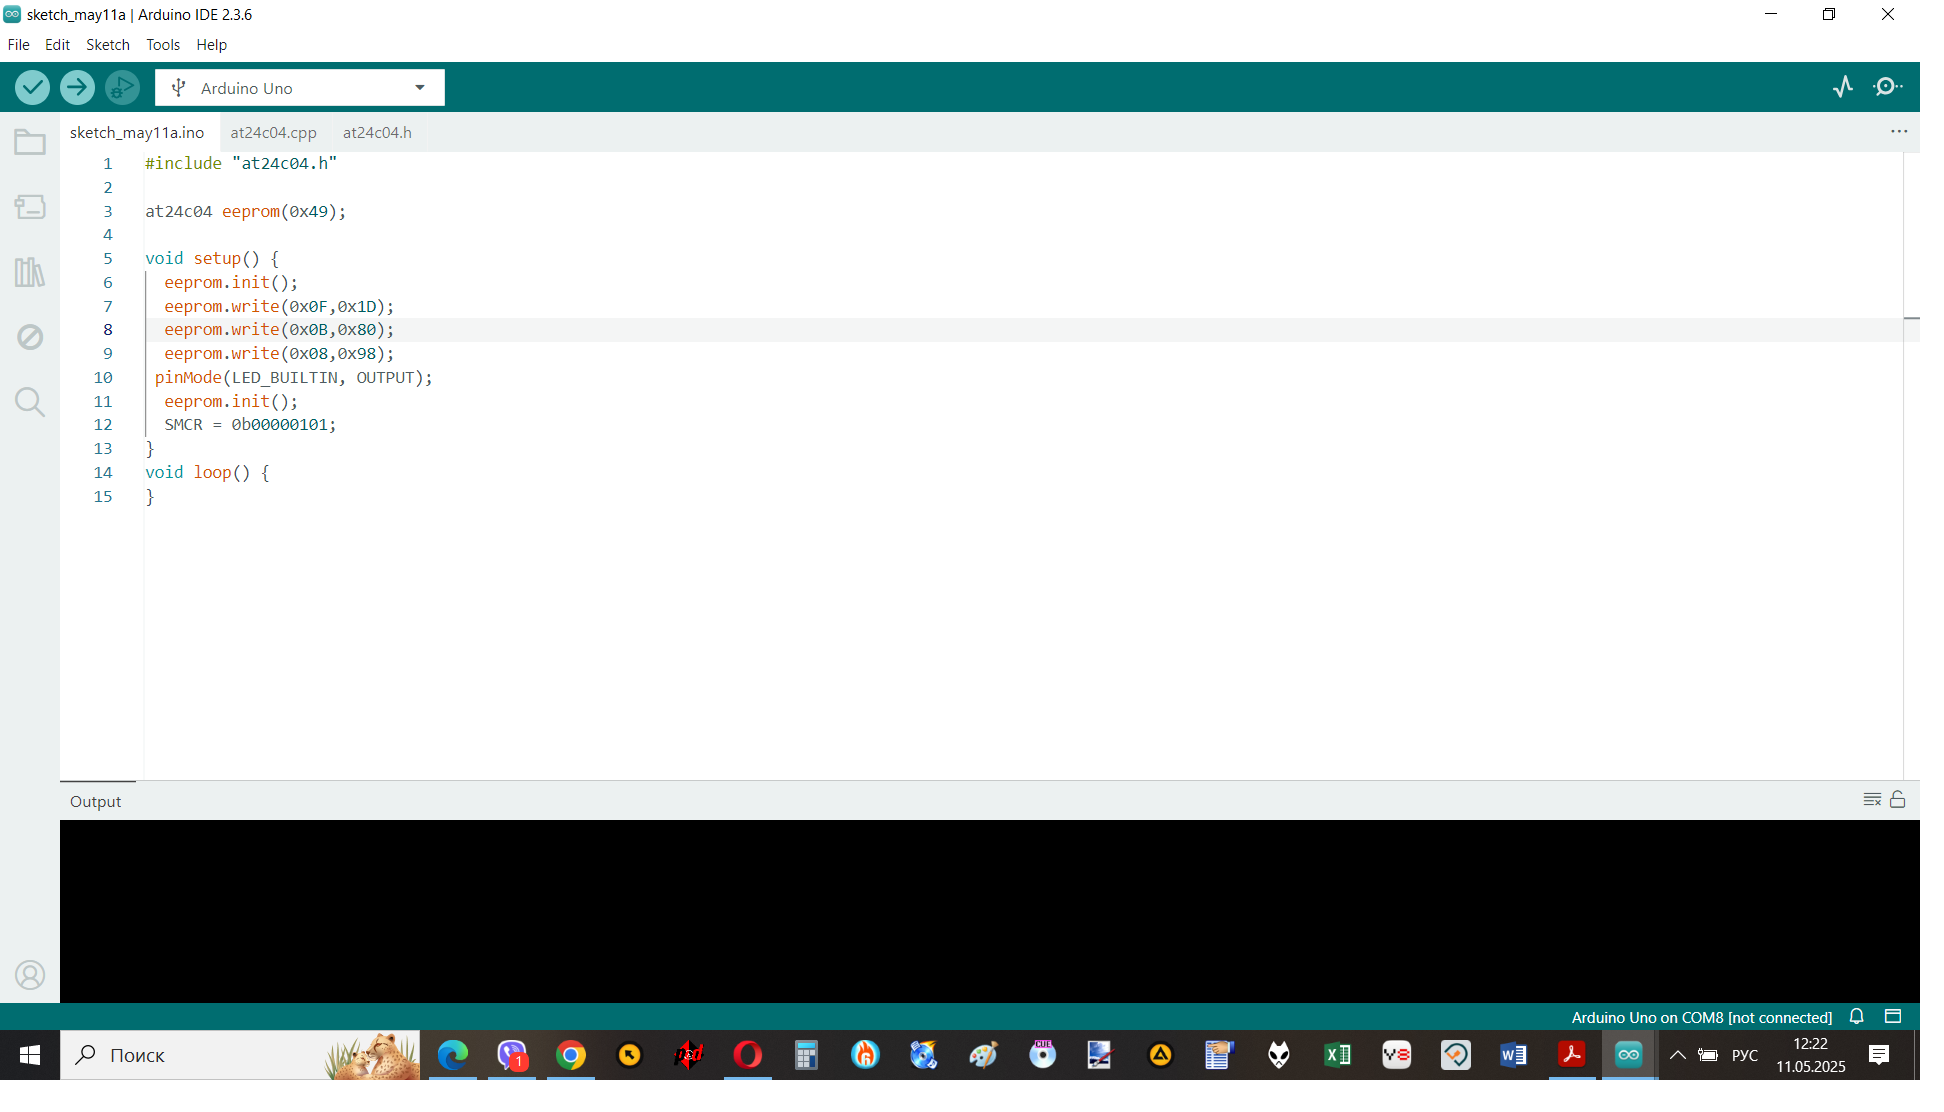Image resolution: width=1944 pixels, height=1112 pixels.
Task: Open the Windows action center notifications
Action: [1879, 1055]
